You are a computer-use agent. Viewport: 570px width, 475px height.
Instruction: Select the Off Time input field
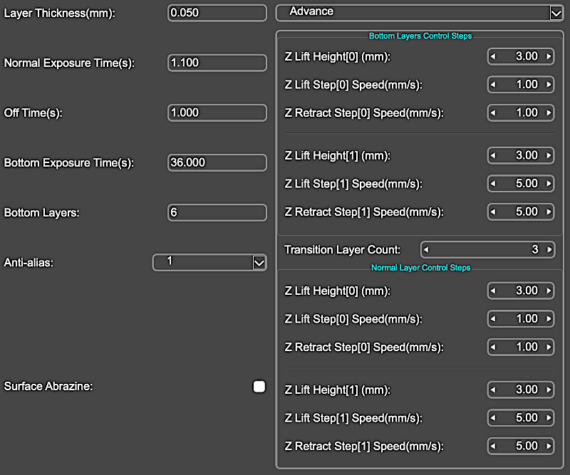click(x=217, y=113)
